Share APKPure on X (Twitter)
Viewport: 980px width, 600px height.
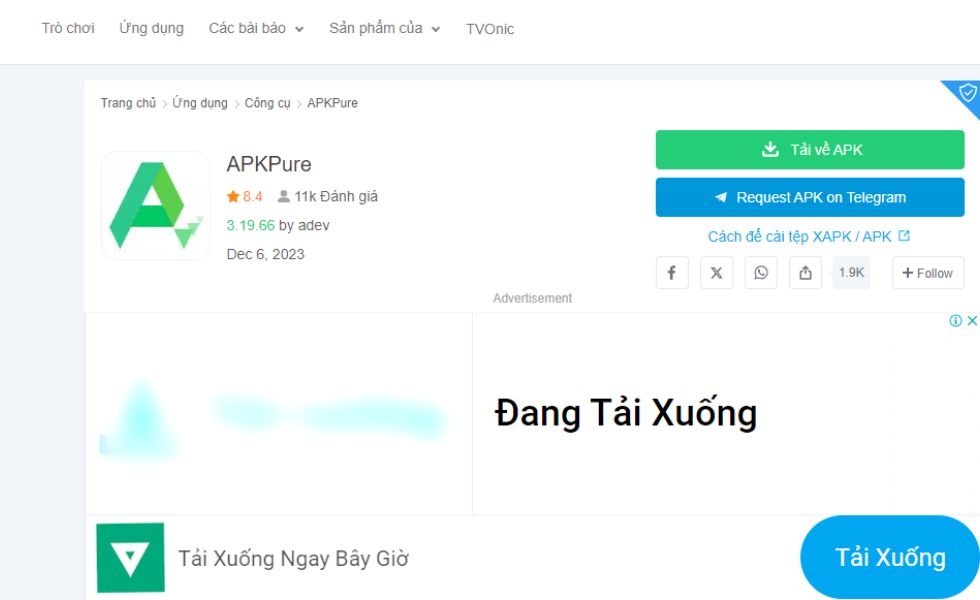(x=716, y=272)
